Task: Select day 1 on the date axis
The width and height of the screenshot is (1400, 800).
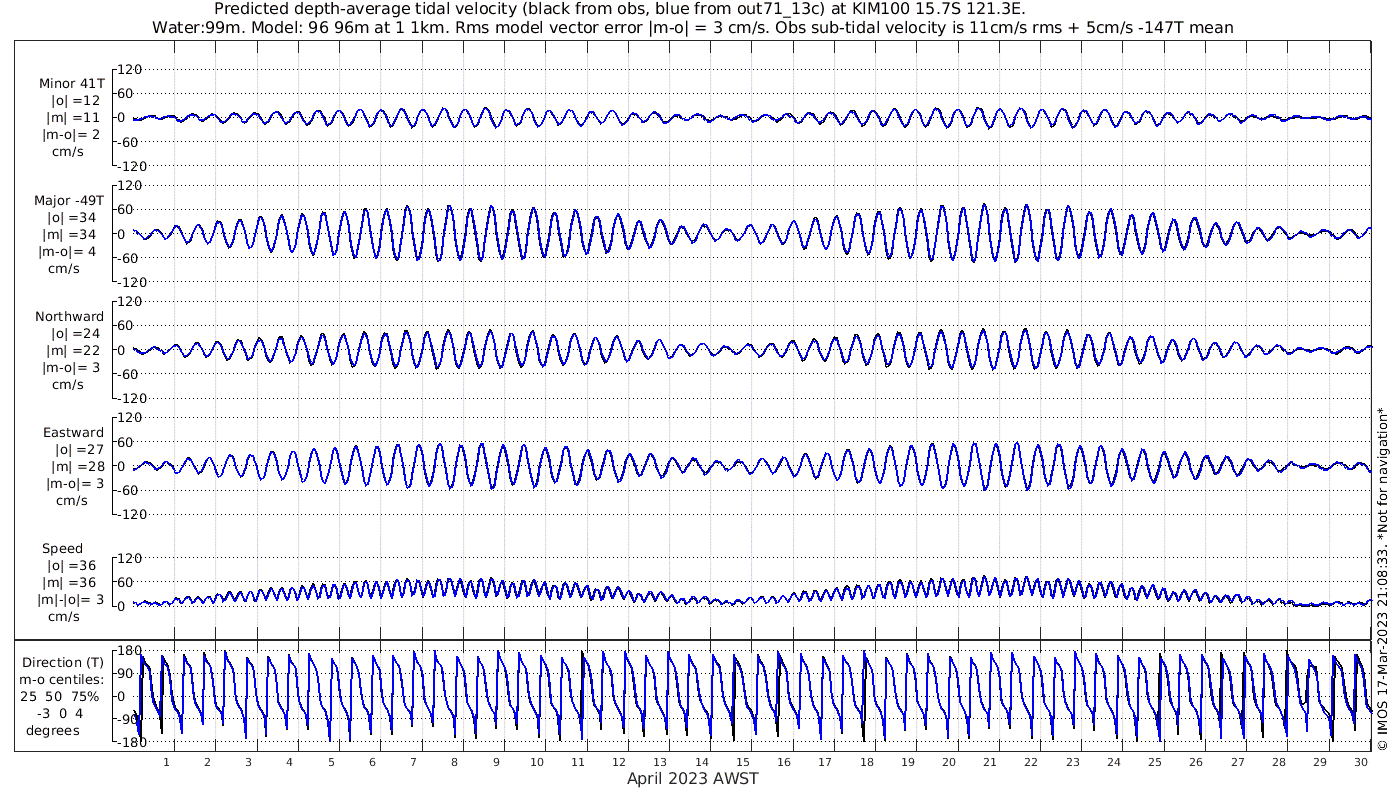Action: tap(166, 762)
